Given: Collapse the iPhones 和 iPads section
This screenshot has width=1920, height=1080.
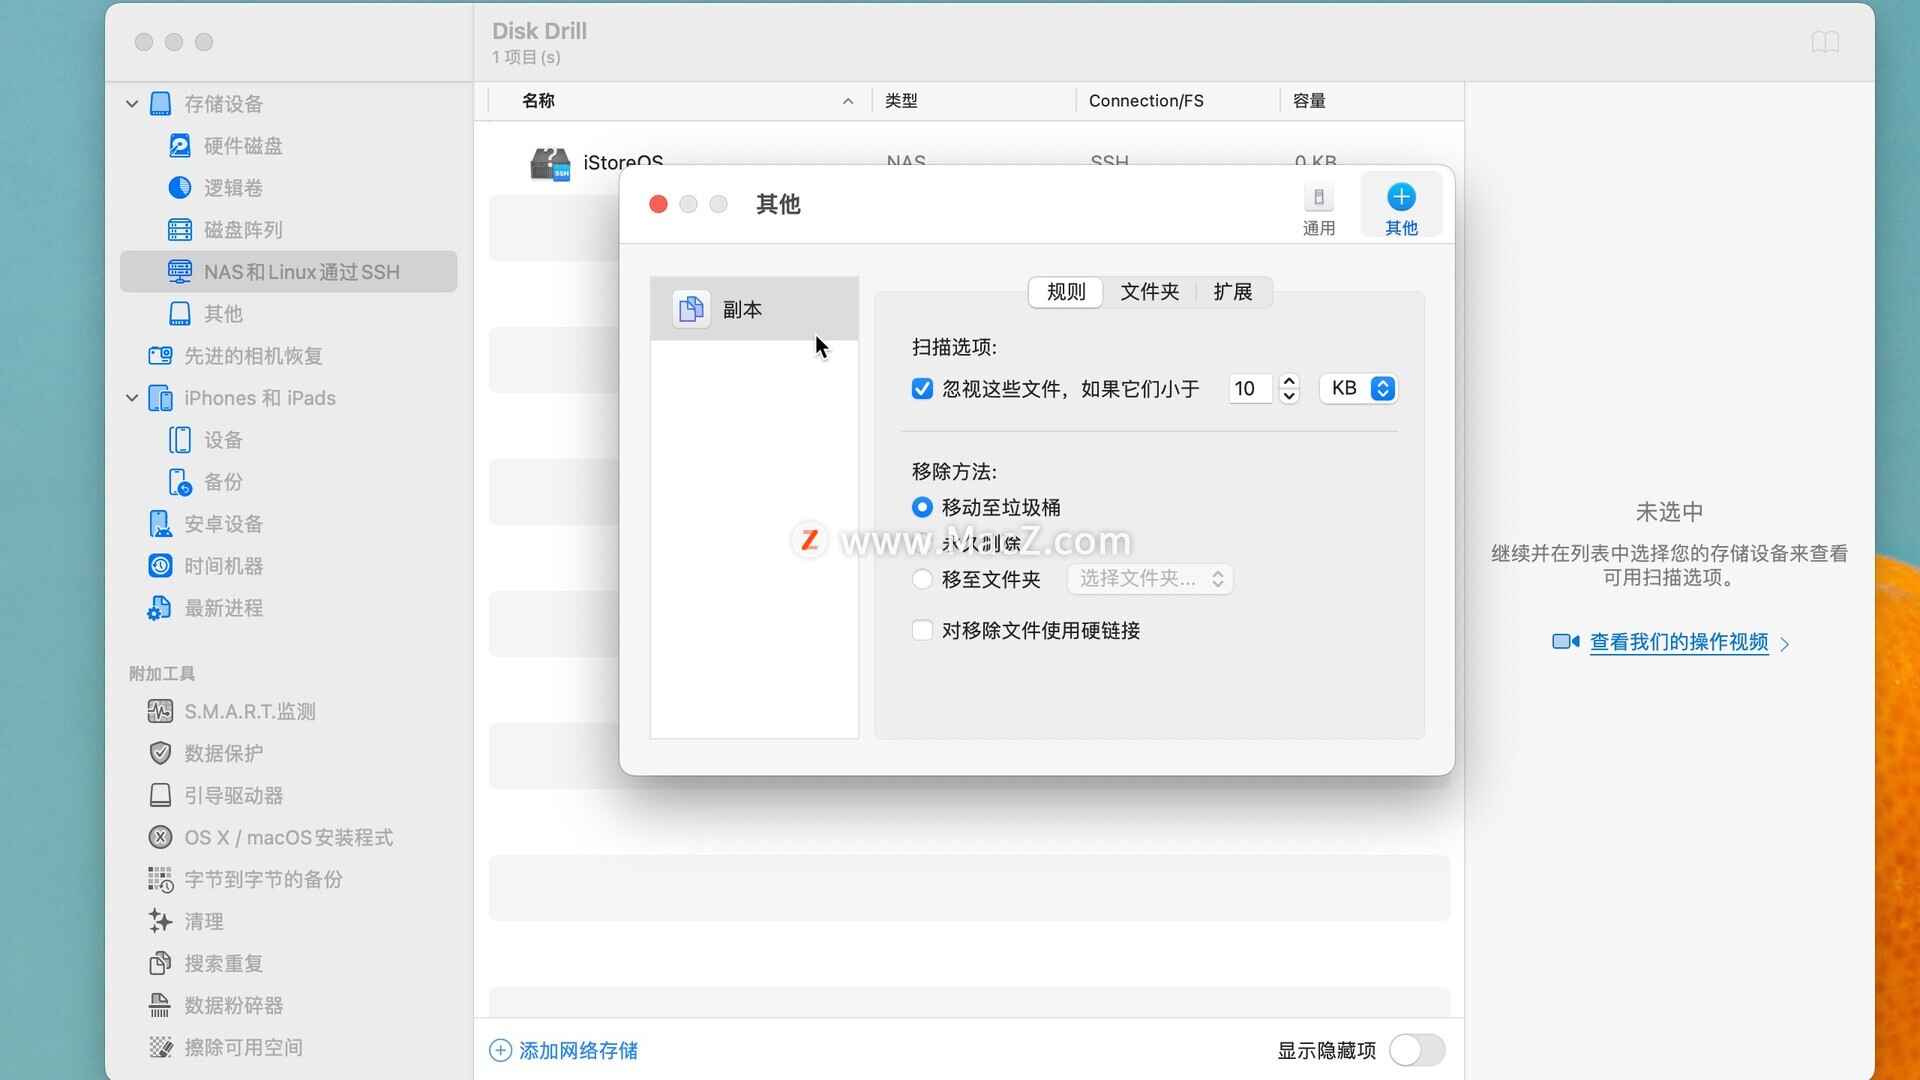Looking at the screenshot, I should [132, 398].
